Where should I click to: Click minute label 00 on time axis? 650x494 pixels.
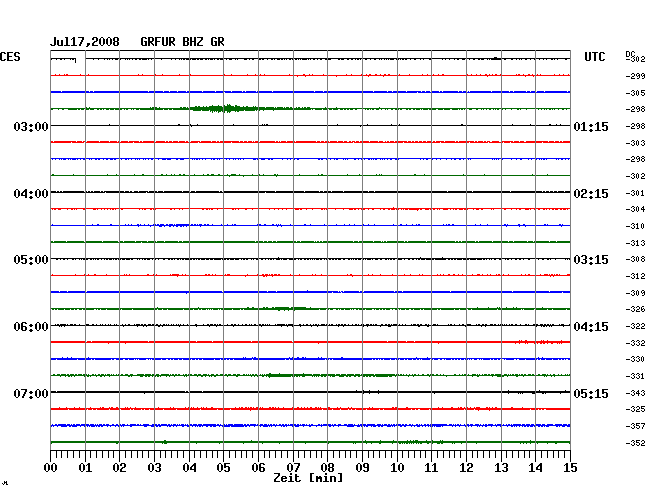click(51, 468)
